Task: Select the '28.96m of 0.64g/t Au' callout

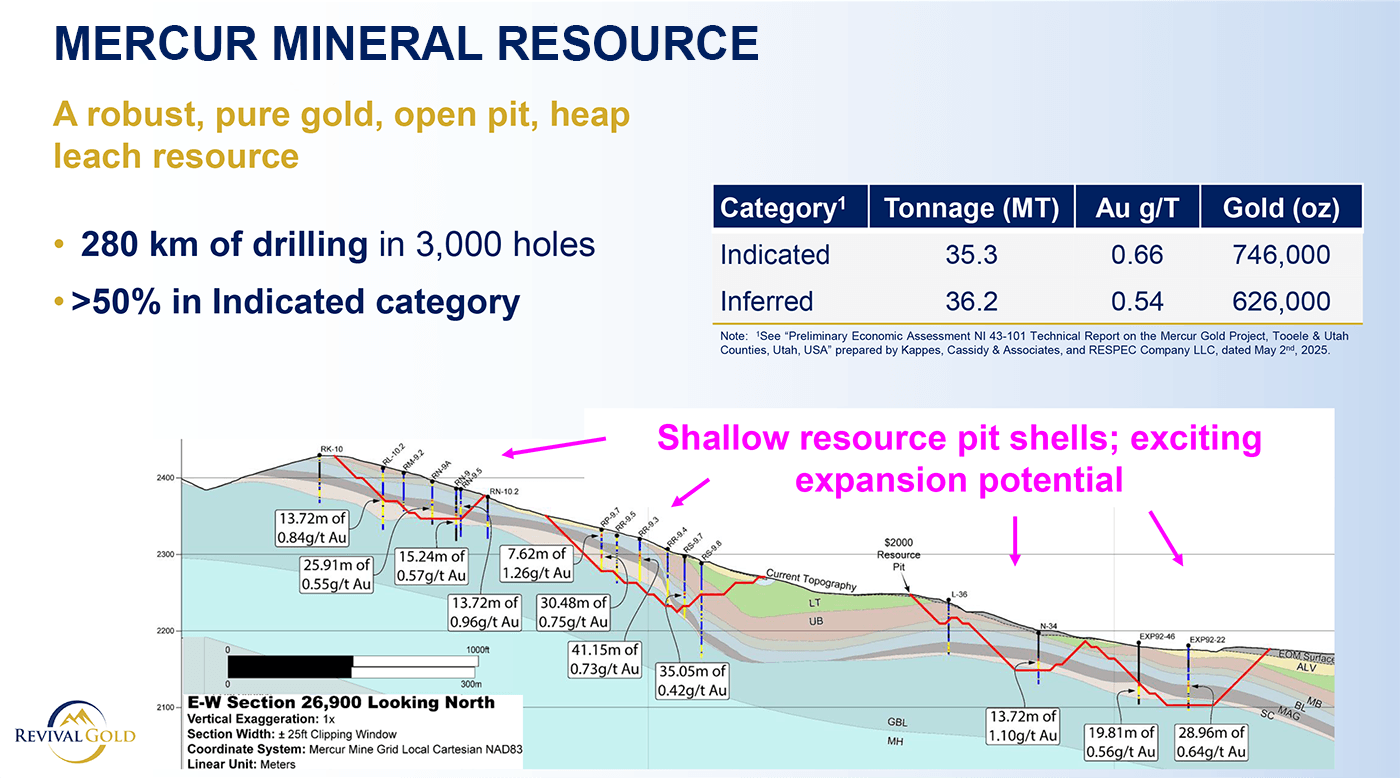Action: point(1209,742)
